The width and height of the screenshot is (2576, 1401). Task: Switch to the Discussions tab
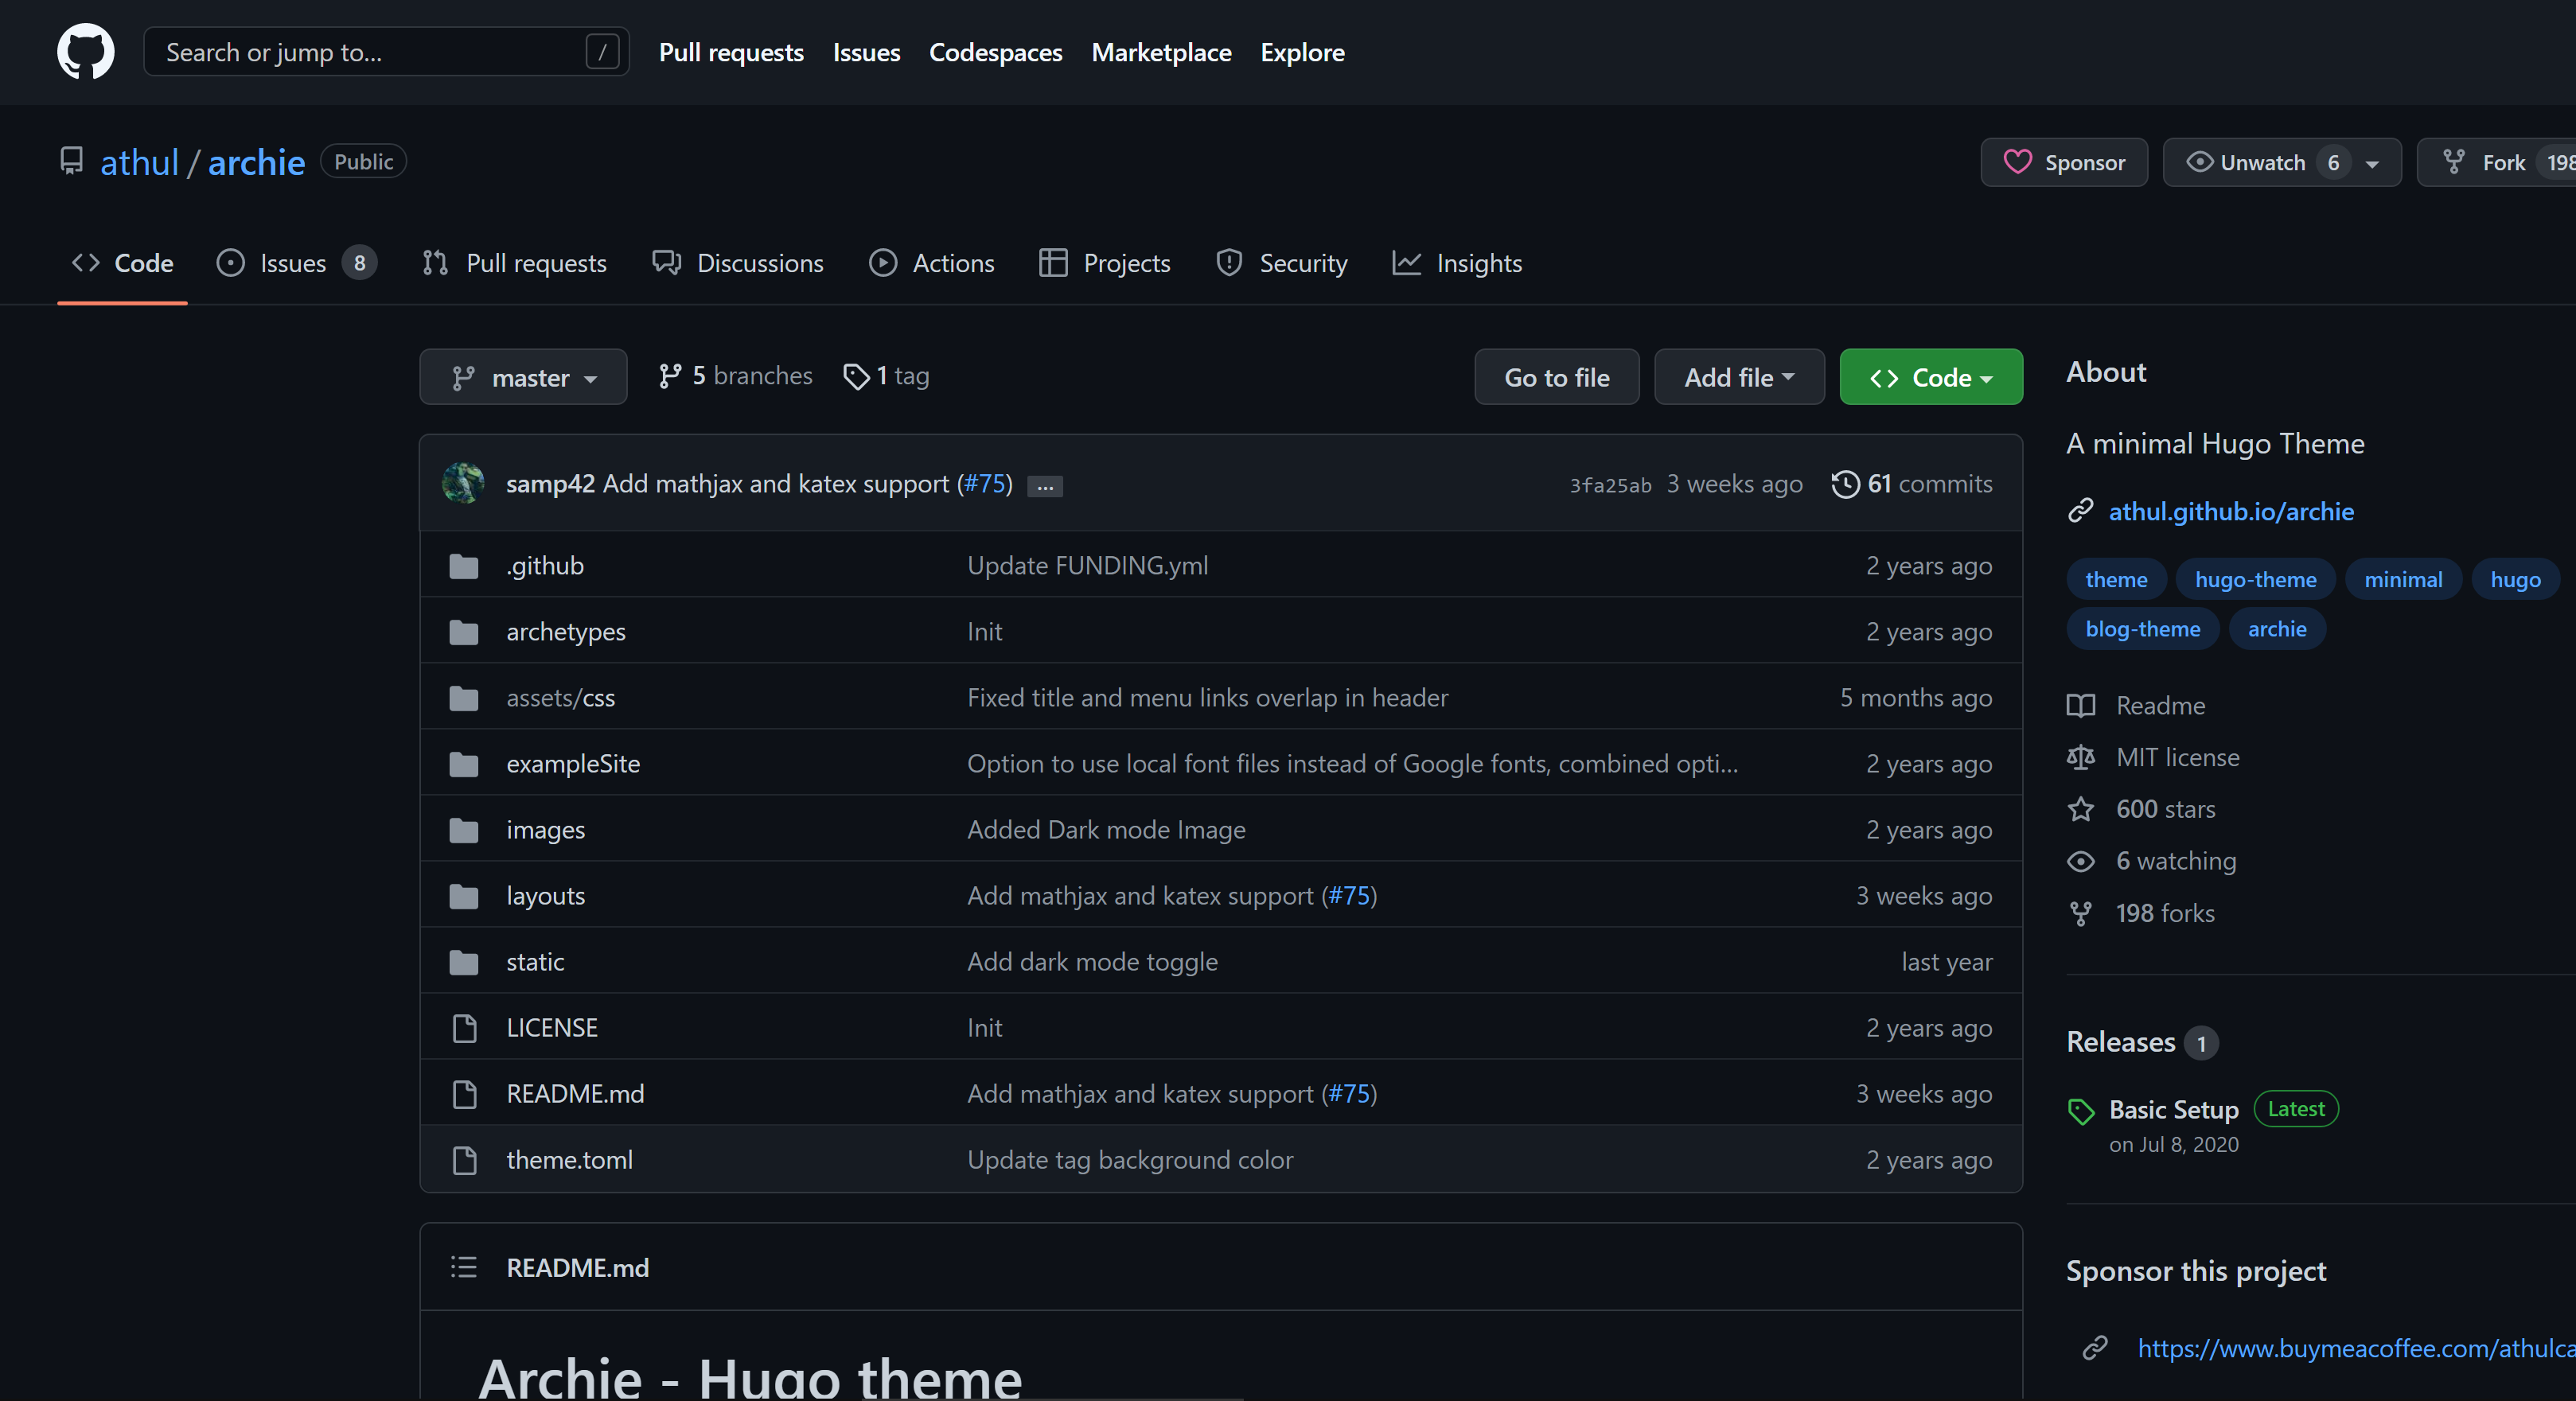738,263
